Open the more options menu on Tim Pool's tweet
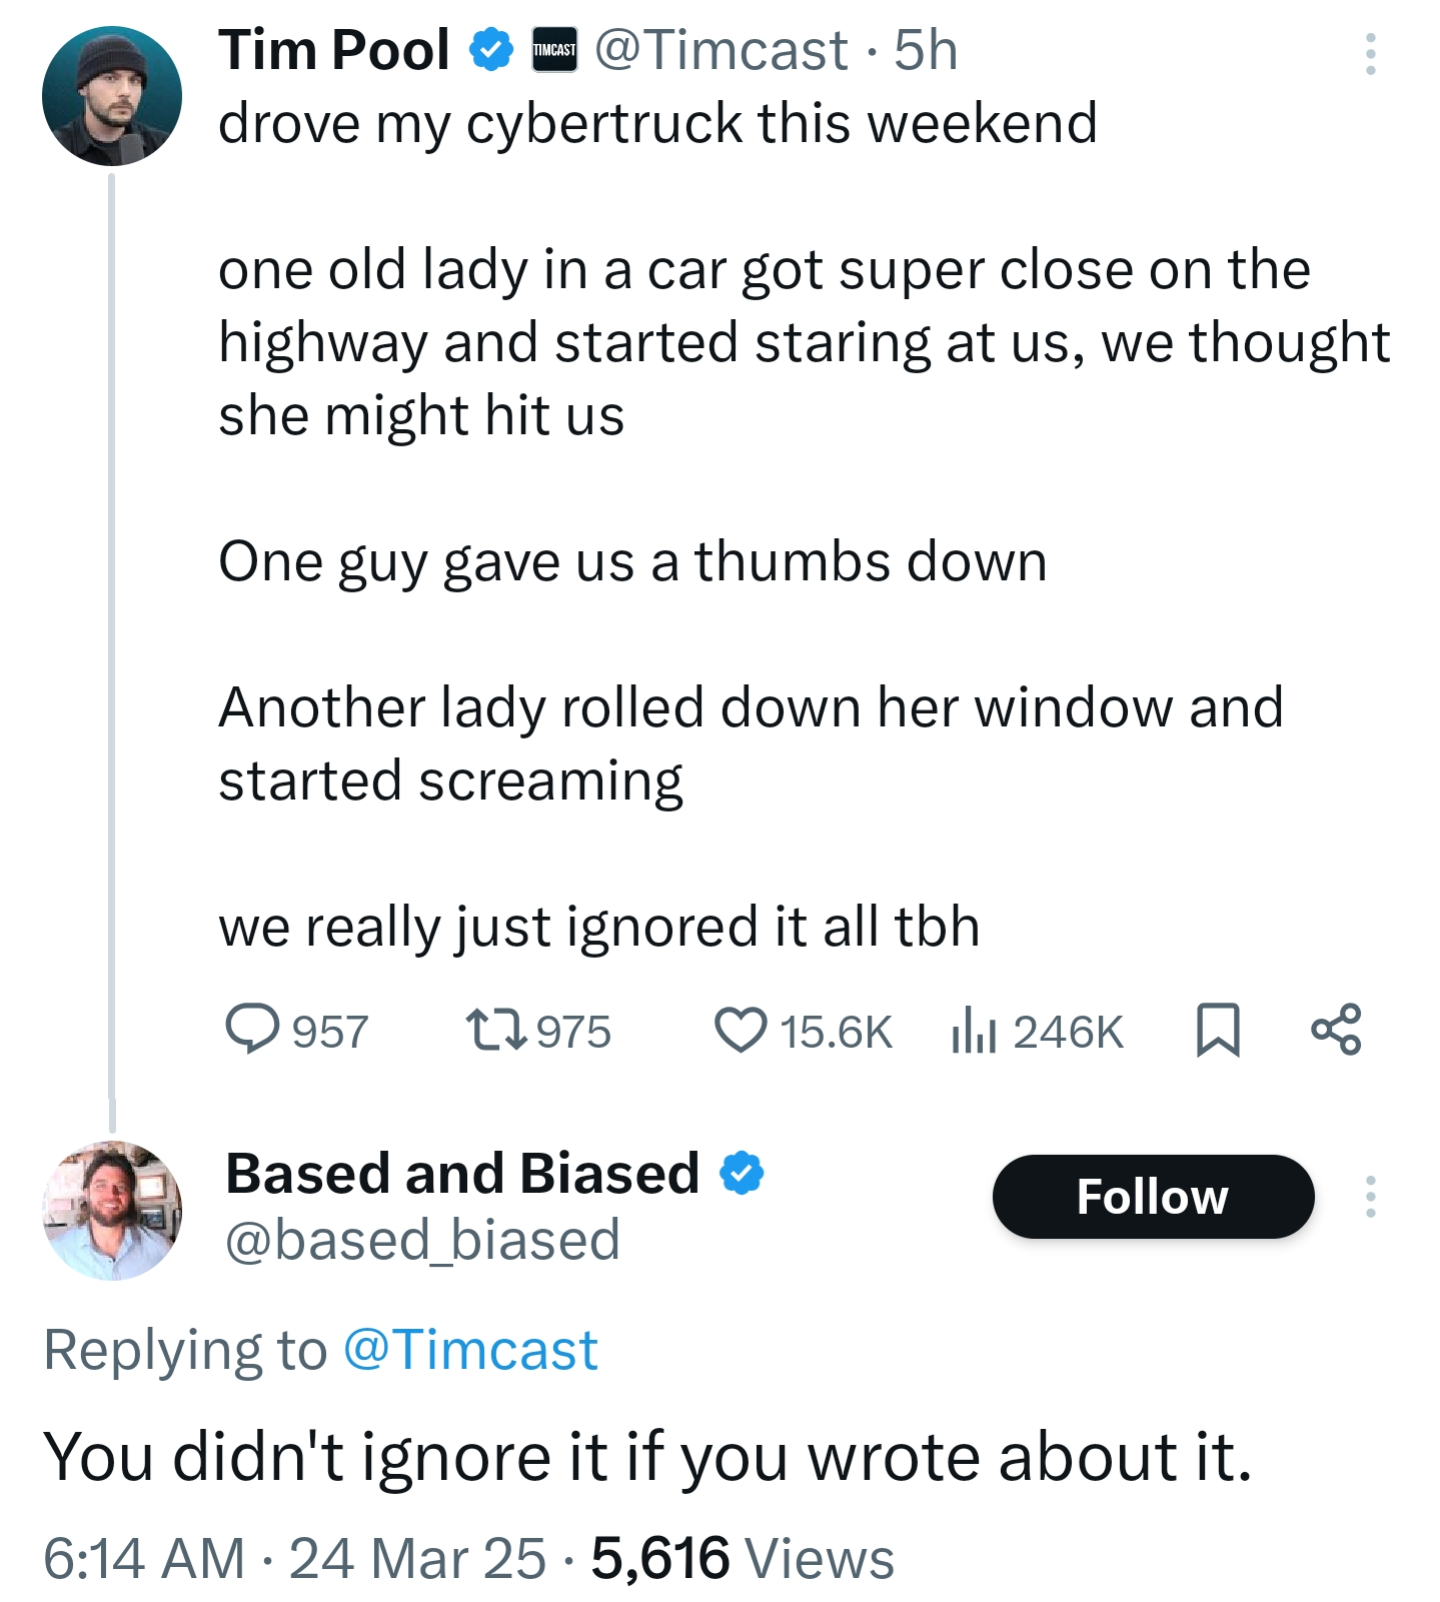The width and height of the screenshot is (1440, 1602). click(1370, 54)
